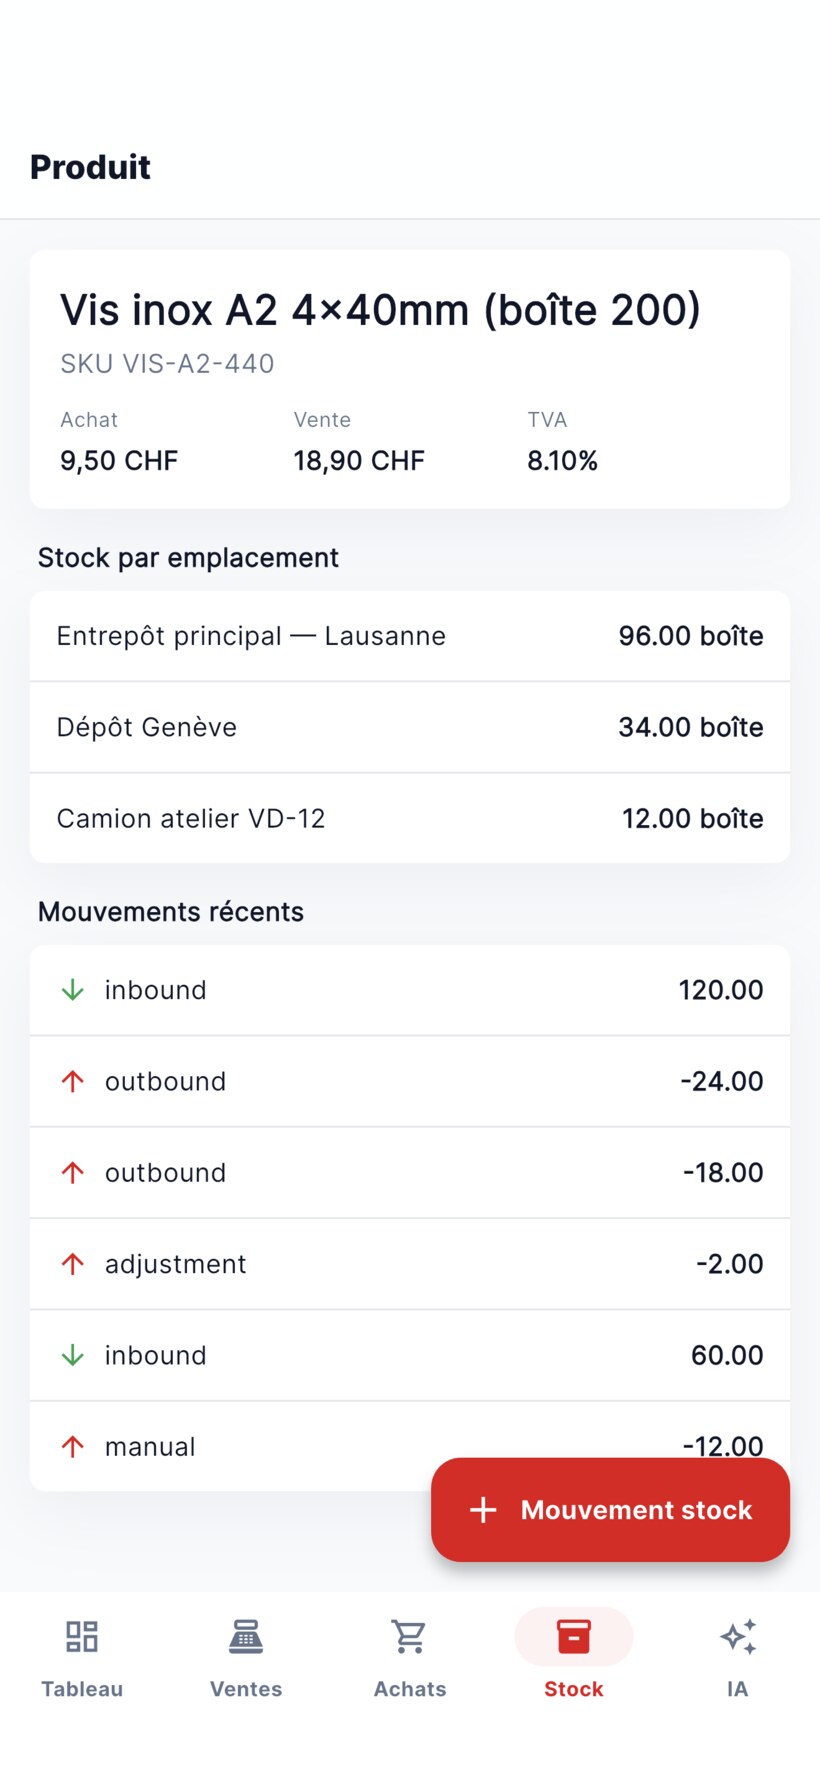The height and width of the screenshot is (1782, 820).
Task: Open the IA sparkles icon
Action: [738, 1636]
